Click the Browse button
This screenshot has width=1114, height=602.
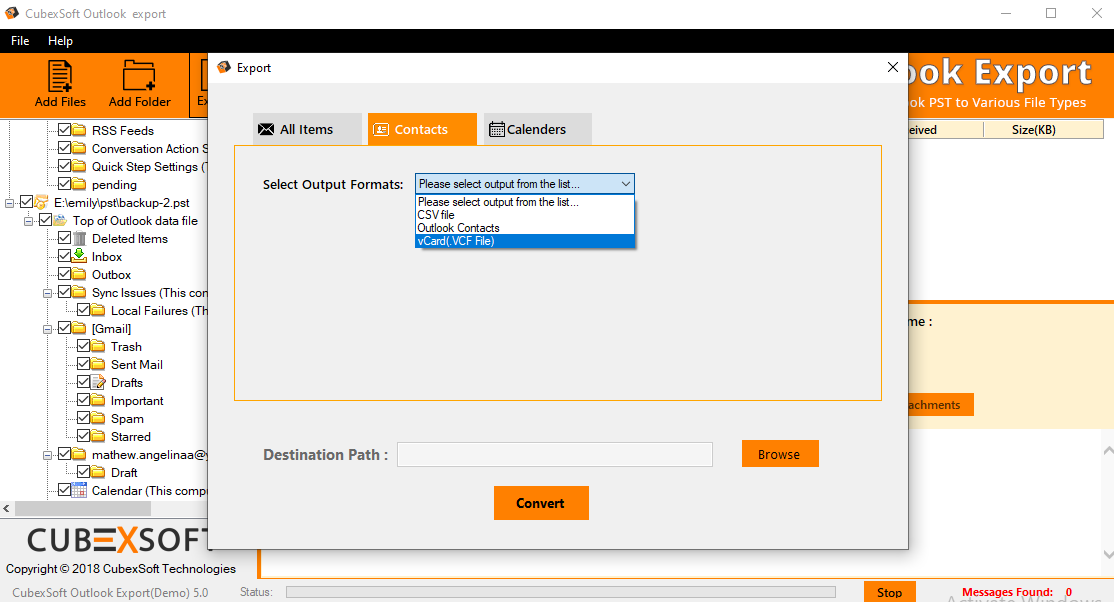[x=779, y=454]
